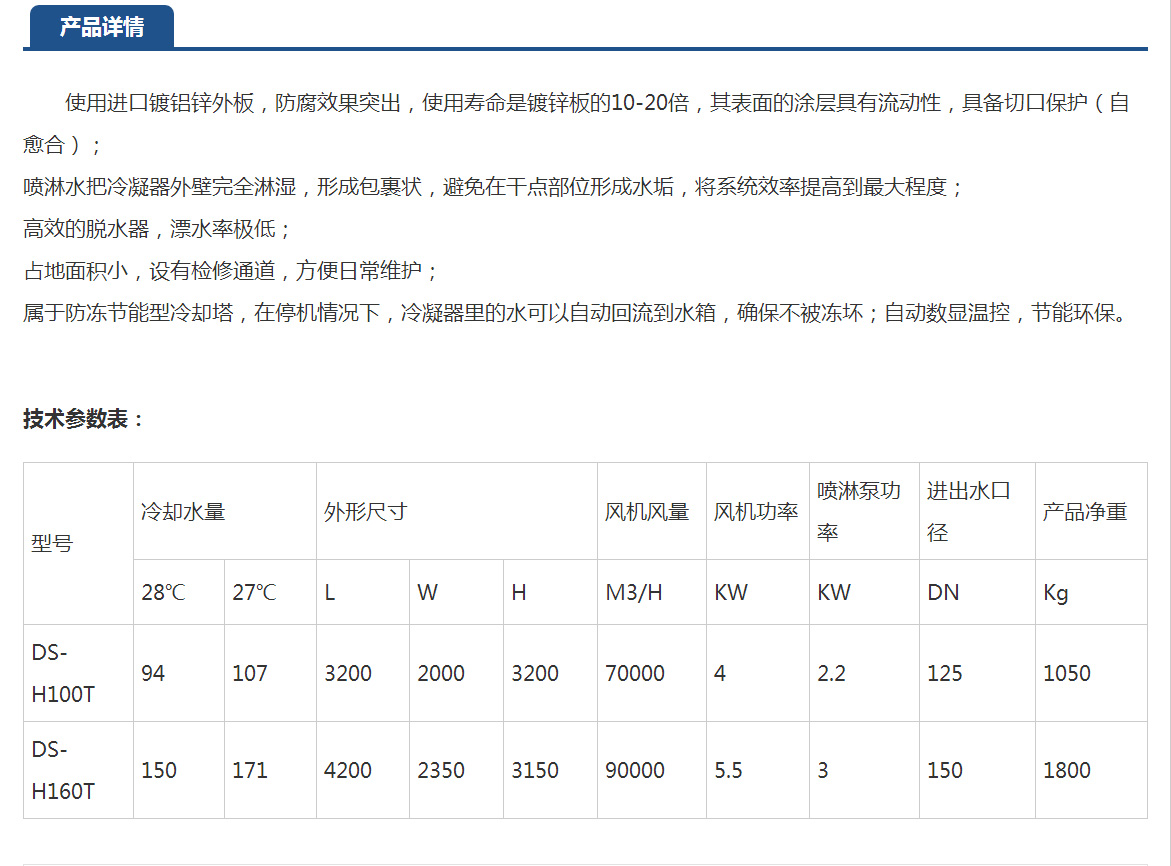
Task: Click the 技术参数表 heading
Action: click(x=84, y=419)
